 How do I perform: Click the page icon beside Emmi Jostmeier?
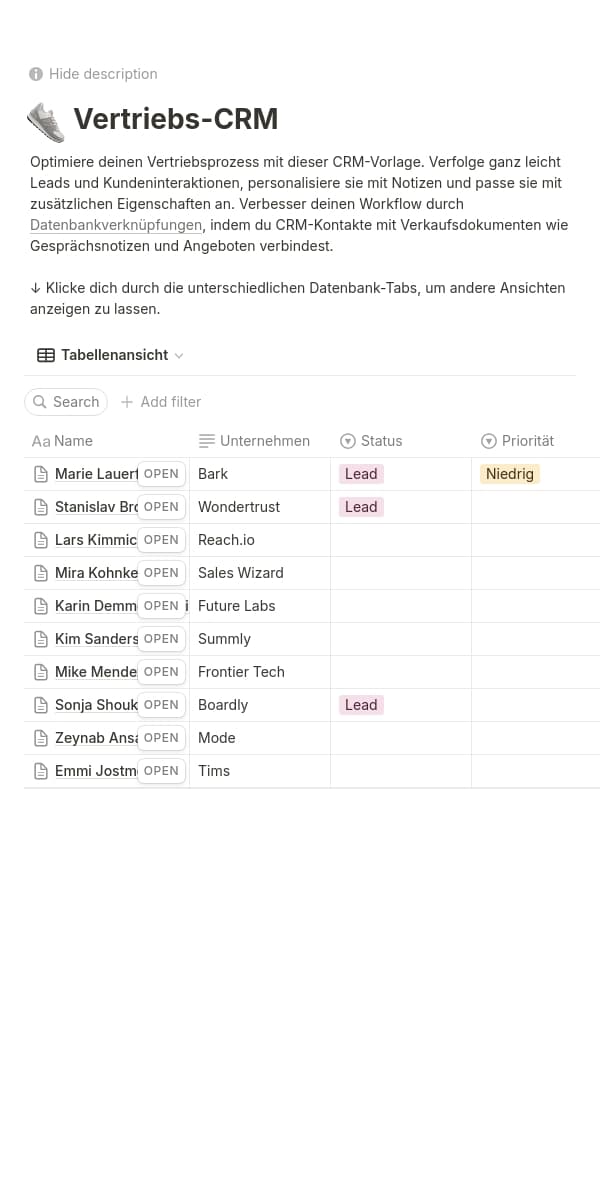click(x=40, y=770)
